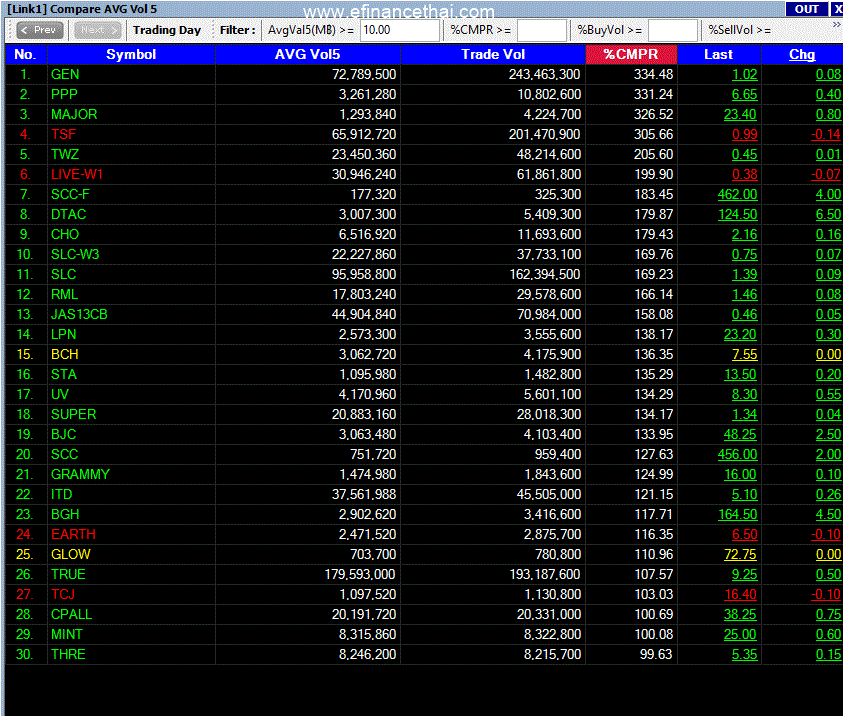Image resolution: width=843 pixels, height=716 pixels.
Task: Click SLC trade volume 162,394,500
Action: pos(545,274)
